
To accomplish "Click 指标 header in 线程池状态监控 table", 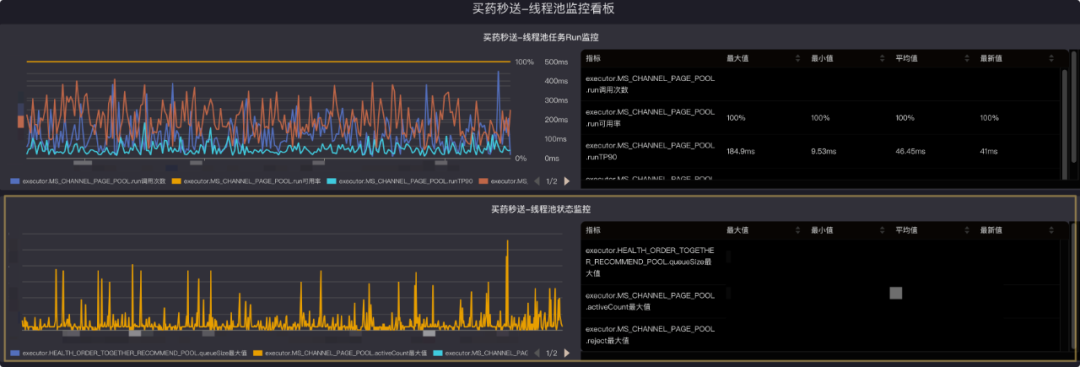I will (x=594, y=230).
